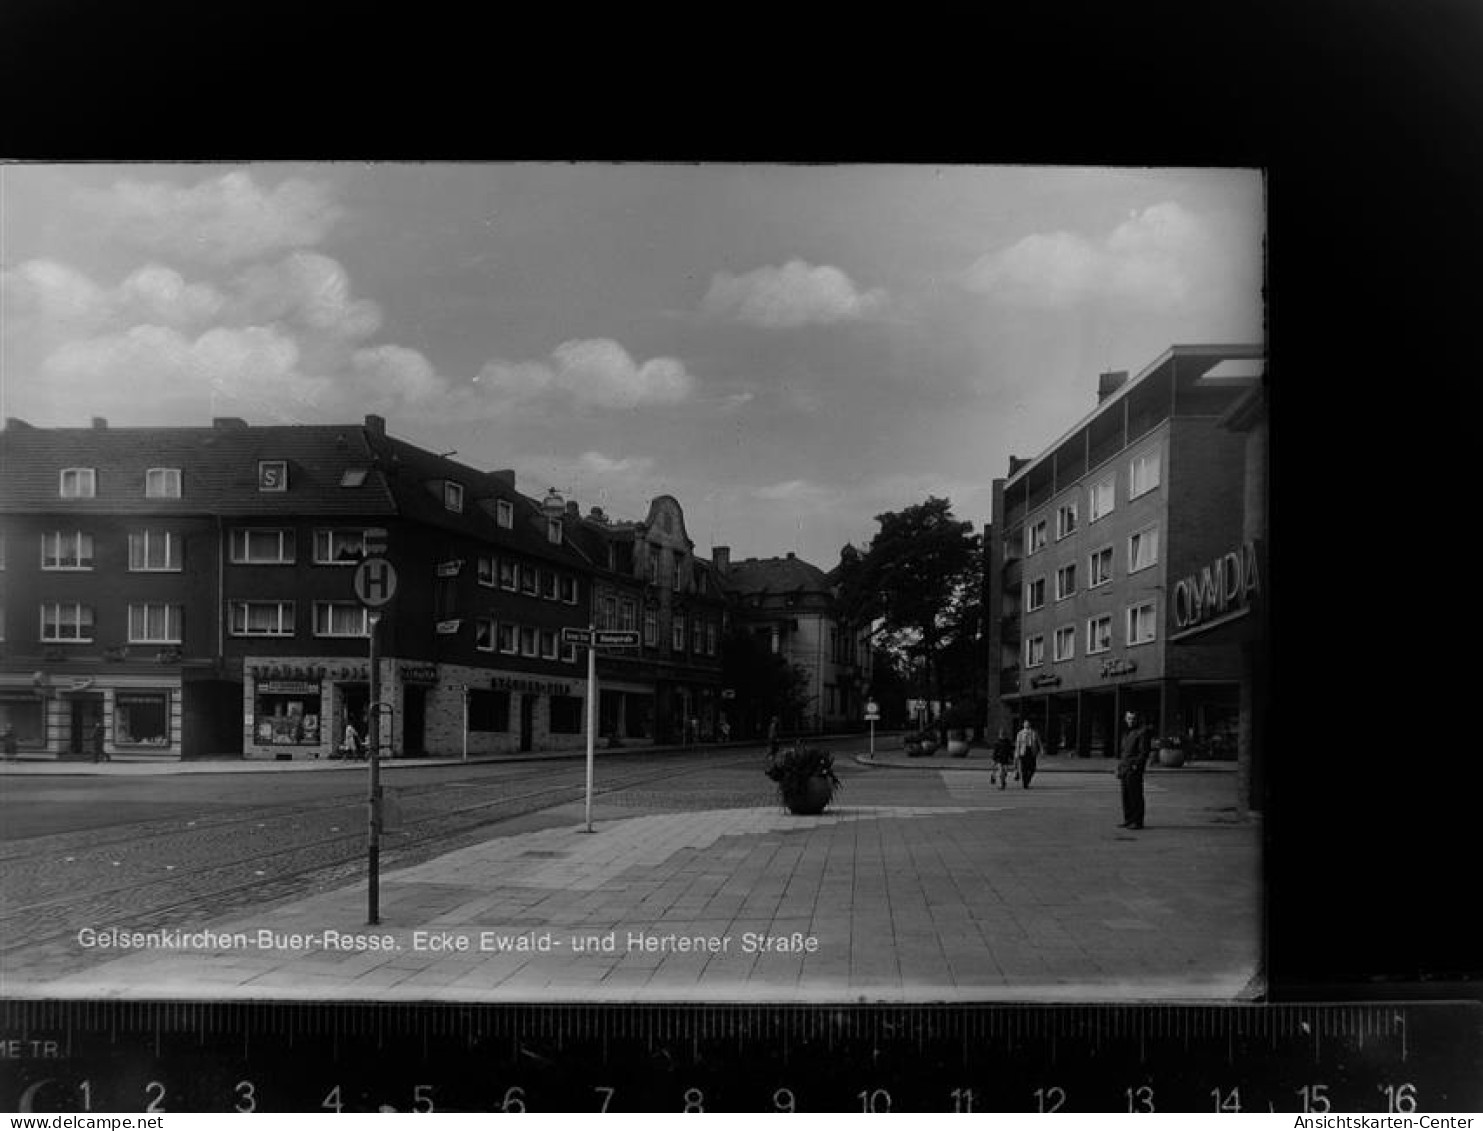Click the street name signpost in the center
The image size is (1483, 1131).
click(x=600, y=638)
